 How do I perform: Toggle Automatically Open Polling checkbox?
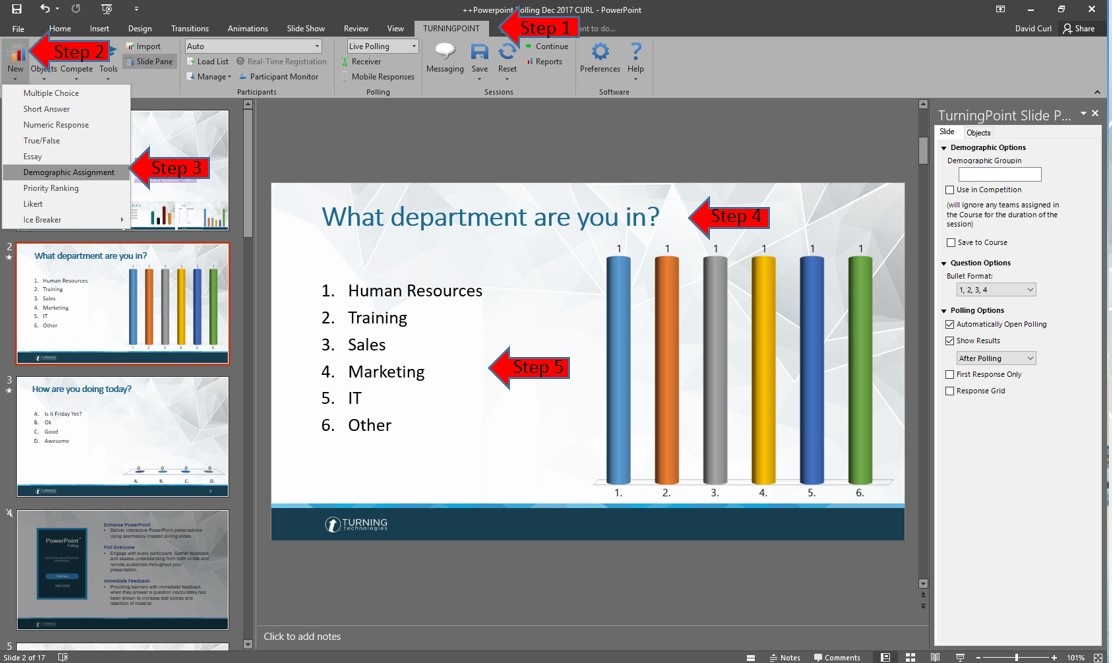(x=950, y=324)
